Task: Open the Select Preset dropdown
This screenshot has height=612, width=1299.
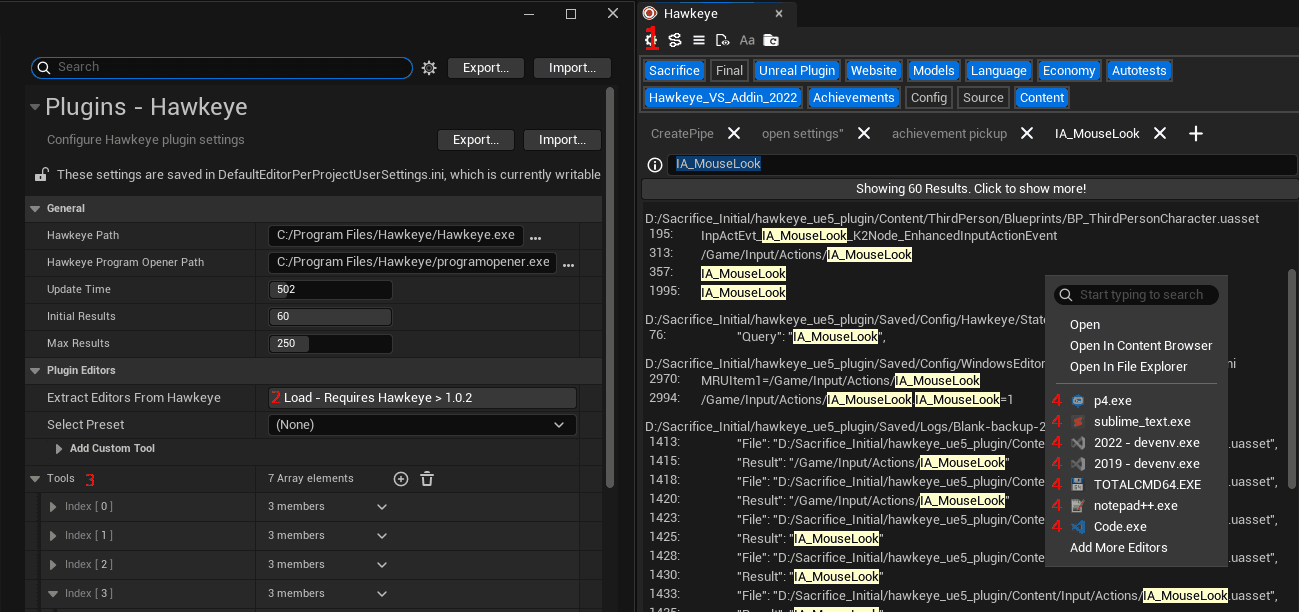Action: (421, 424)
